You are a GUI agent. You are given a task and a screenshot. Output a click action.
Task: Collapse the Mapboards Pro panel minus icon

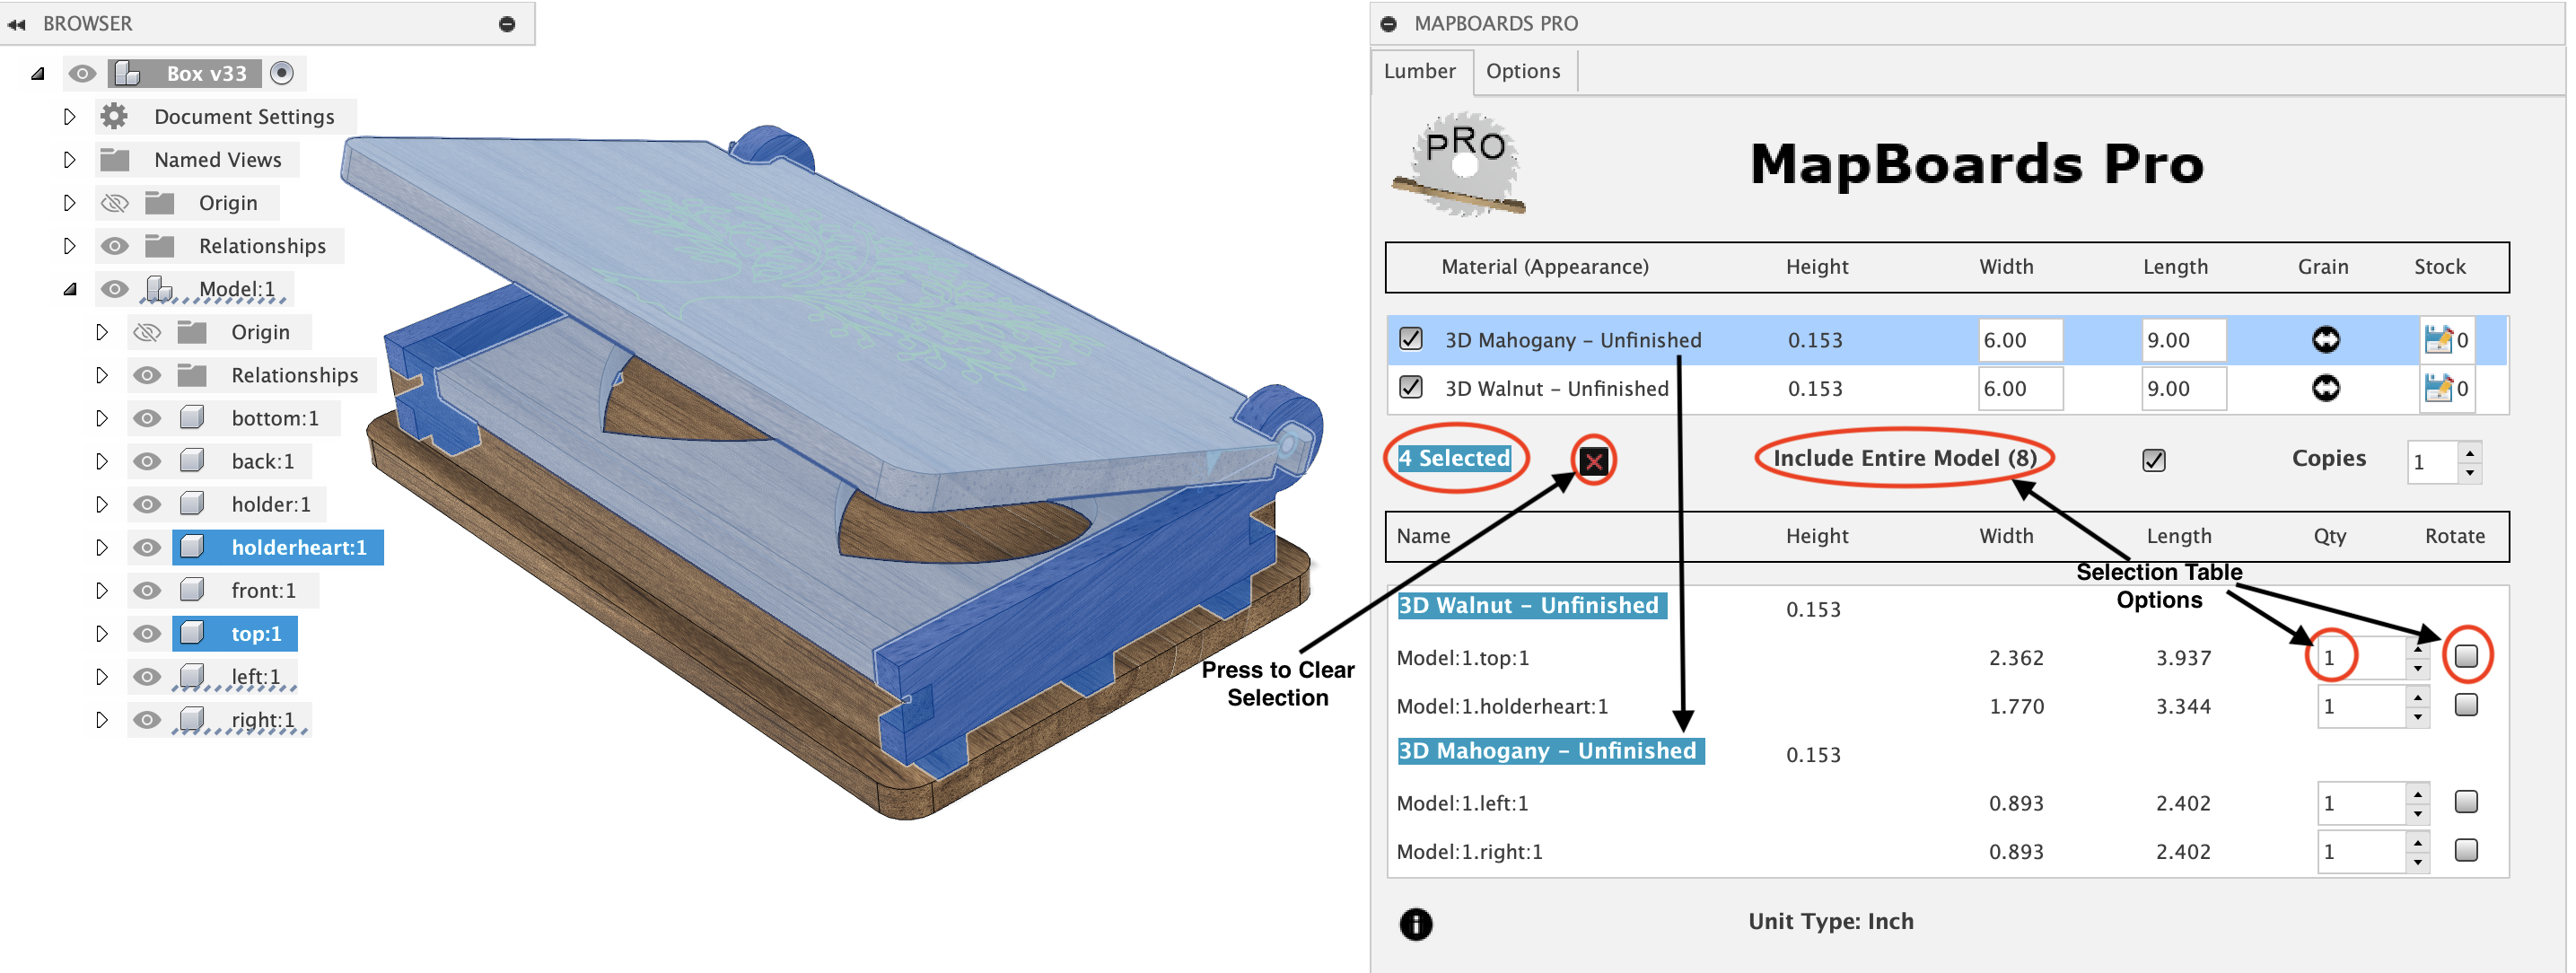coord(1388,23)
